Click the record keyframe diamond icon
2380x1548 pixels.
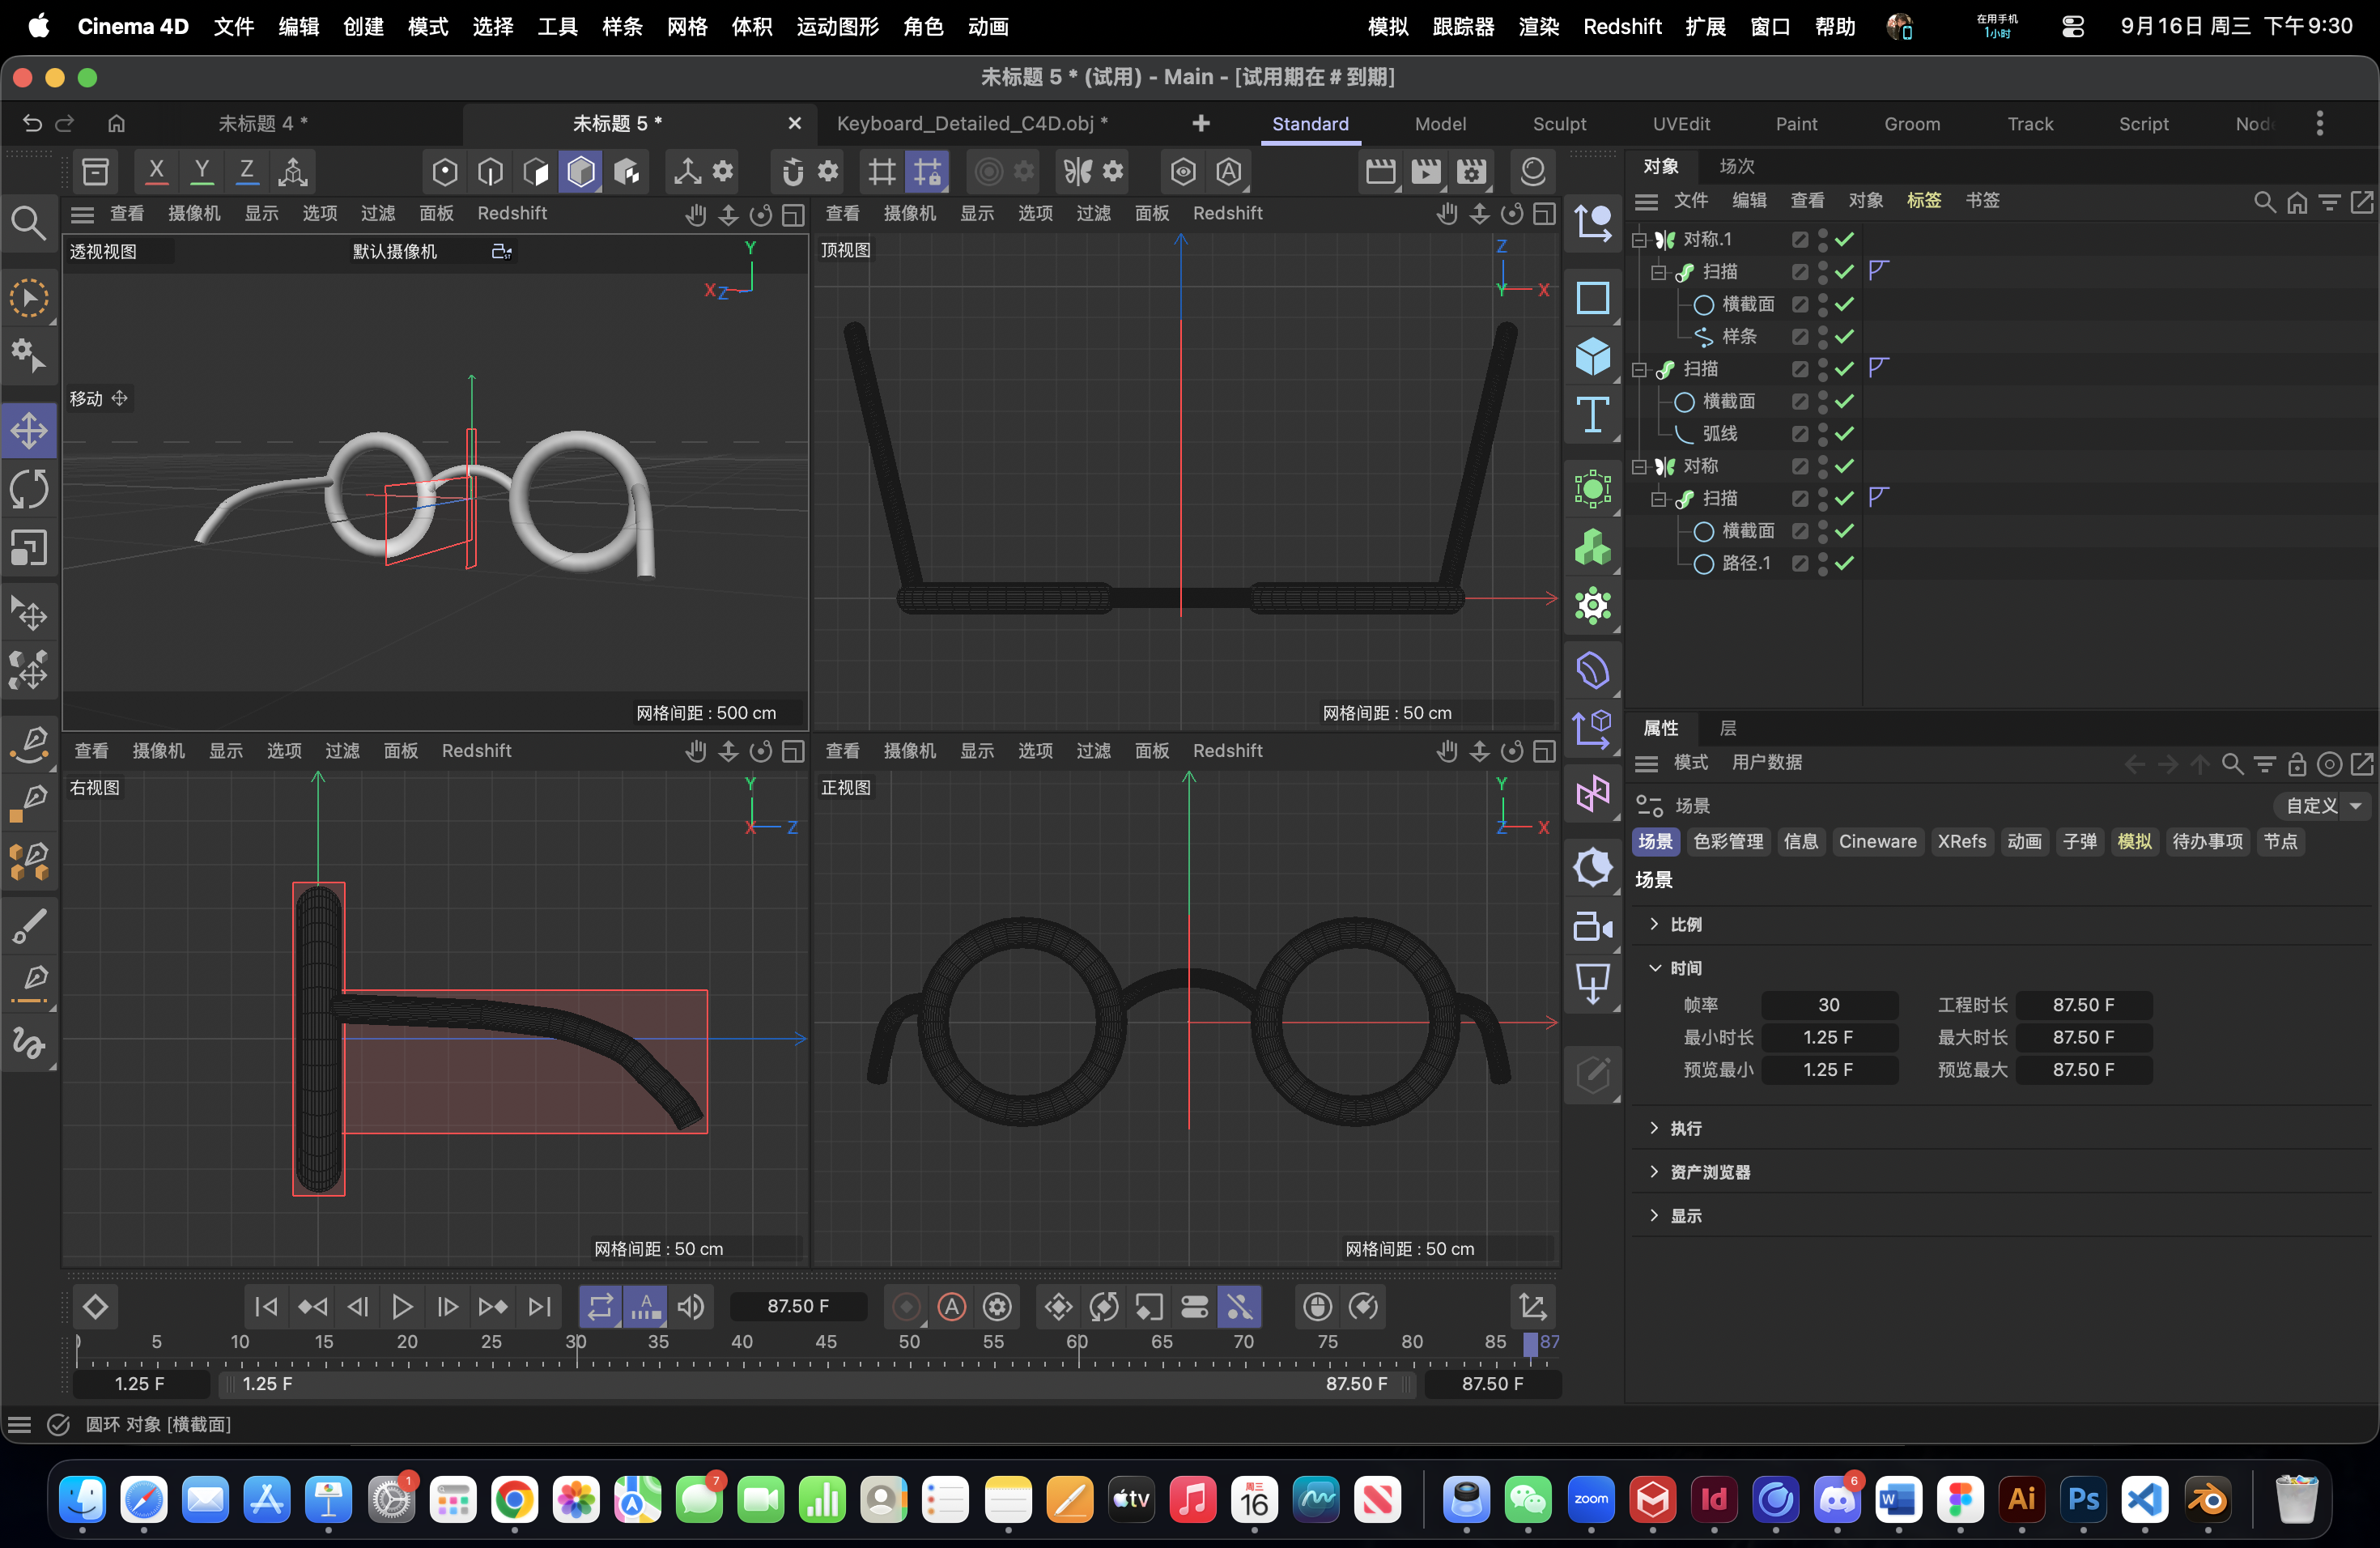(x=95, y=1307)
